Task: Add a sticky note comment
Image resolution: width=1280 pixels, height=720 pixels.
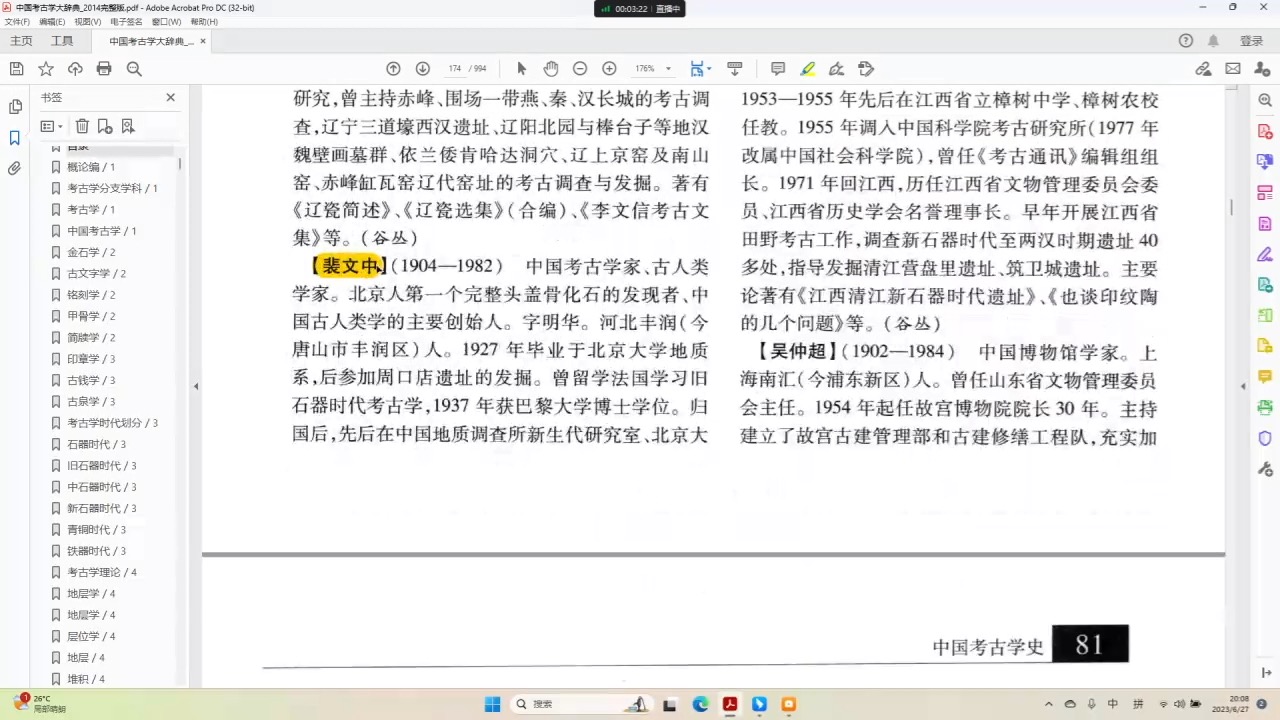Action: pyautogui.click(x=778, y=69)
